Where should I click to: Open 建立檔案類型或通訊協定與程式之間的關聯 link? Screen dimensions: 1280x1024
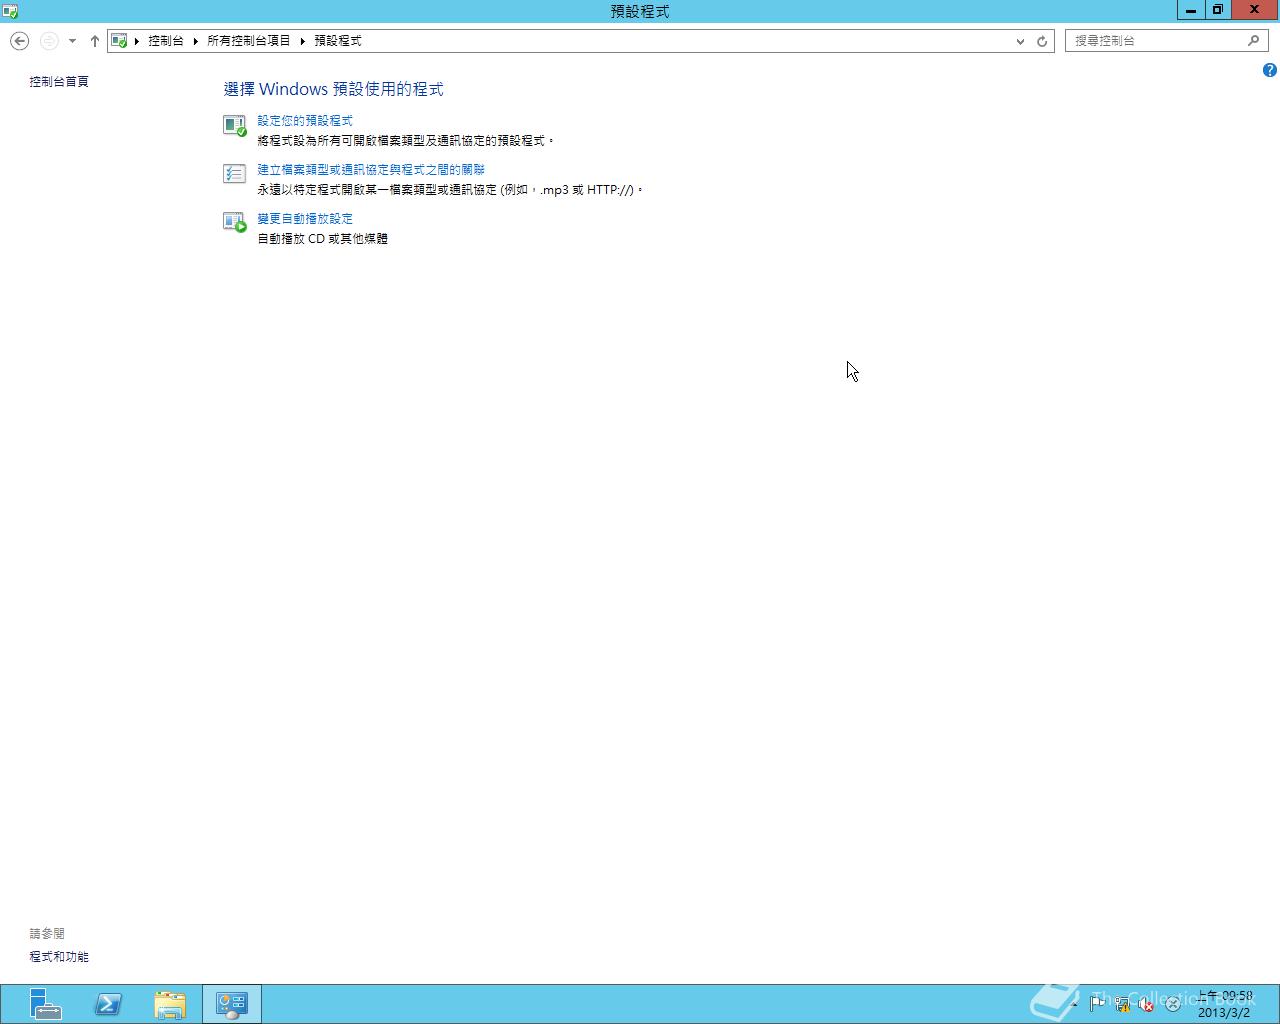(x=371, y=170)
